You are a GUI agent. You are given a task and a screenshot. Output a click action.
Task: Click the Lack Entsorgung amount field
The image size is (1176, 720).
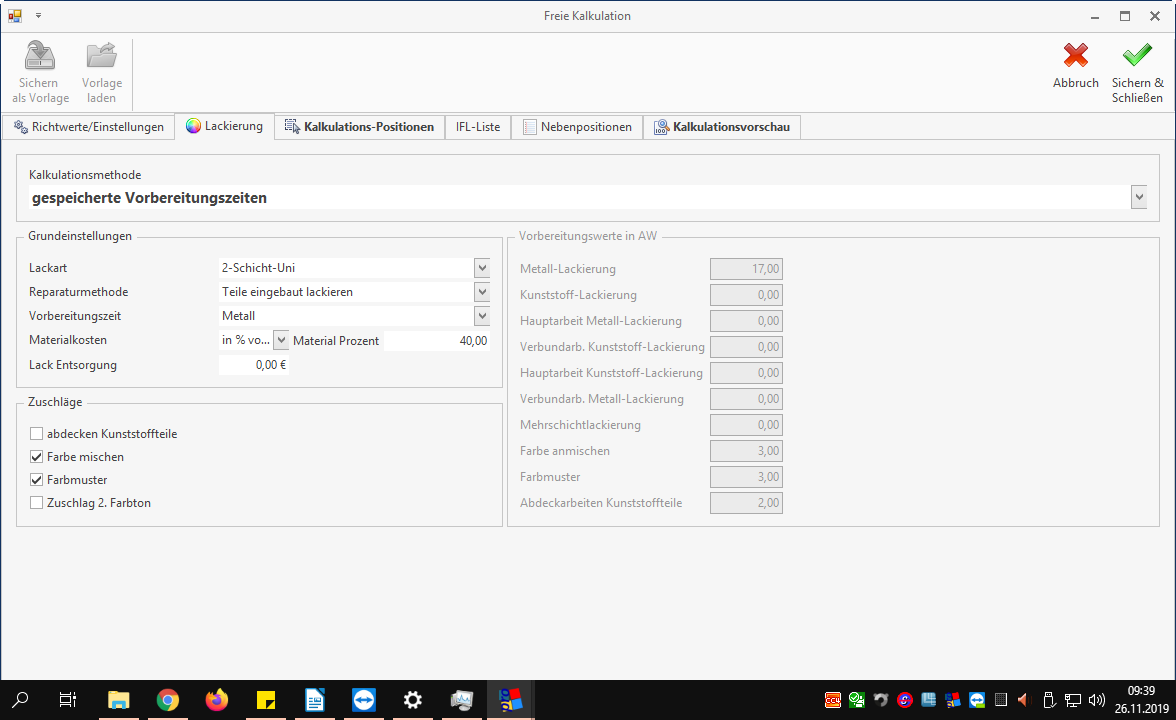tap(254, 365)
